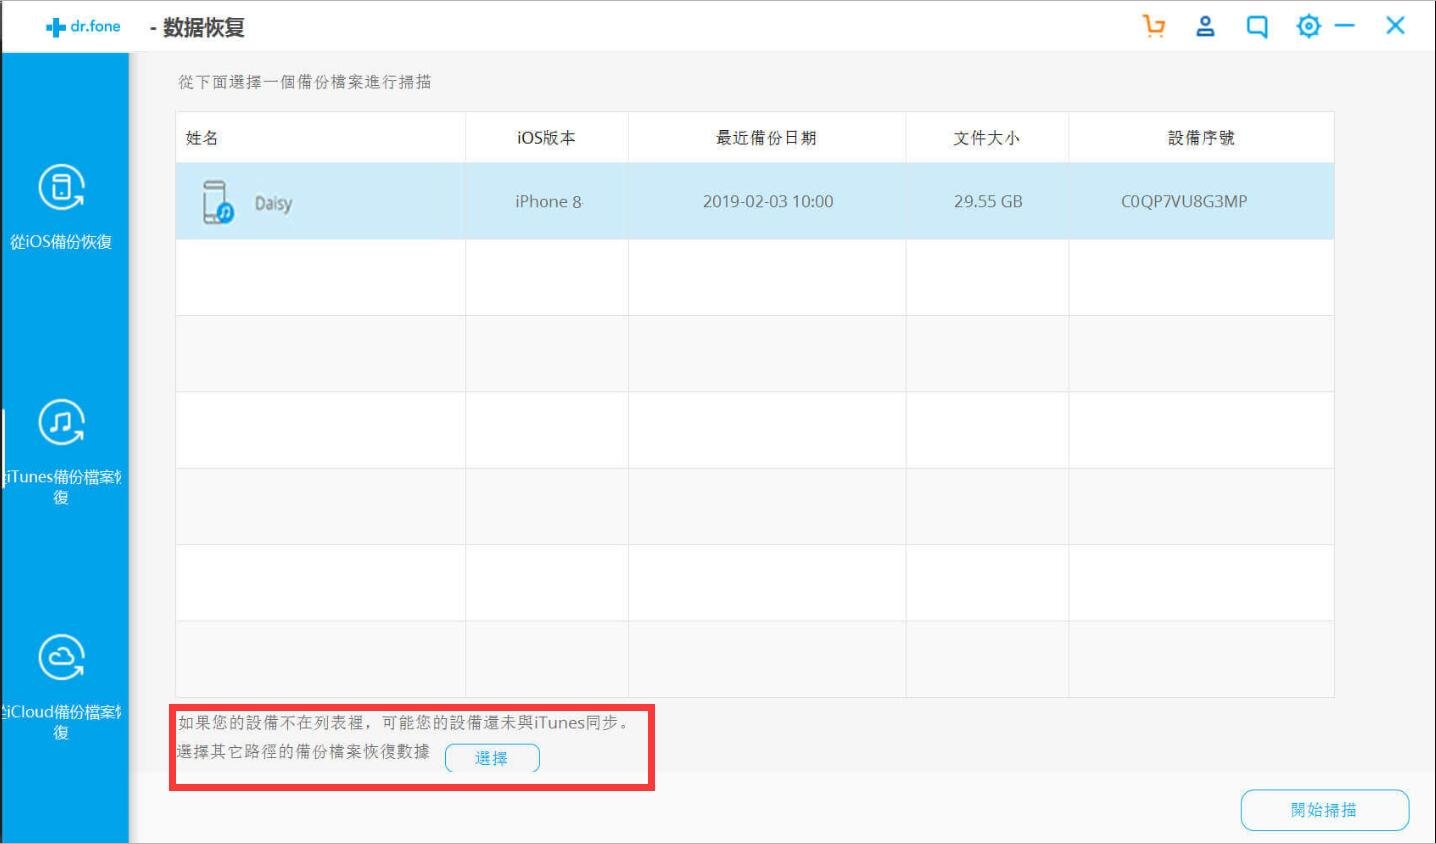Click the 2019-02-03 10:00 backup date cell

(767, 202)
